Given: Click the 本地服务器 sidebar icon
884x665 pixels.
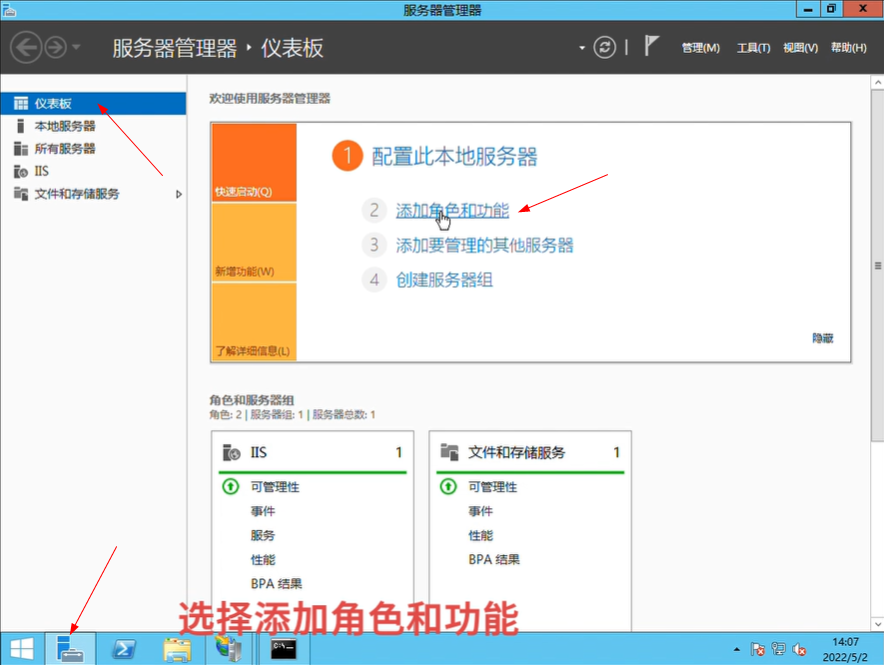Looking at the screenshot, I should pos(21,126).
